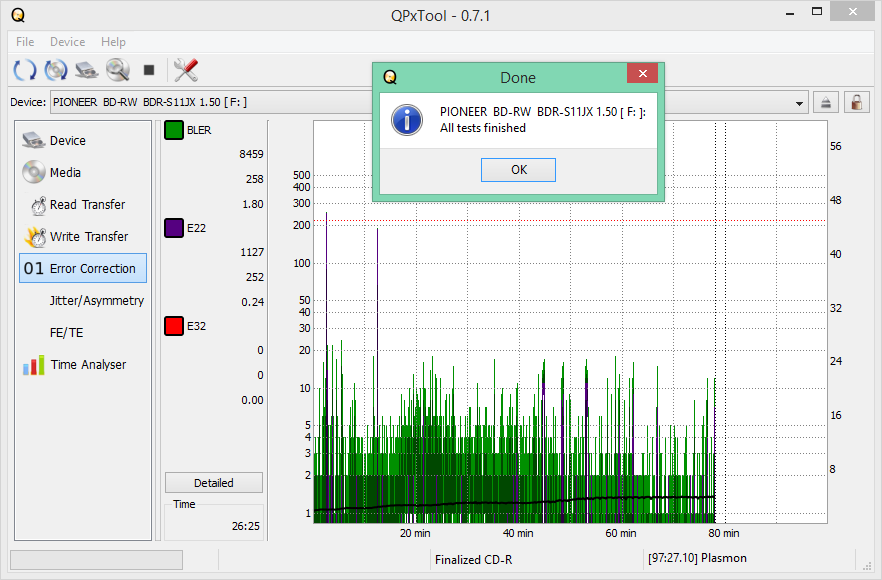
Task: Click the Time Analyser bar-chart icon
Action: point(34,365)
